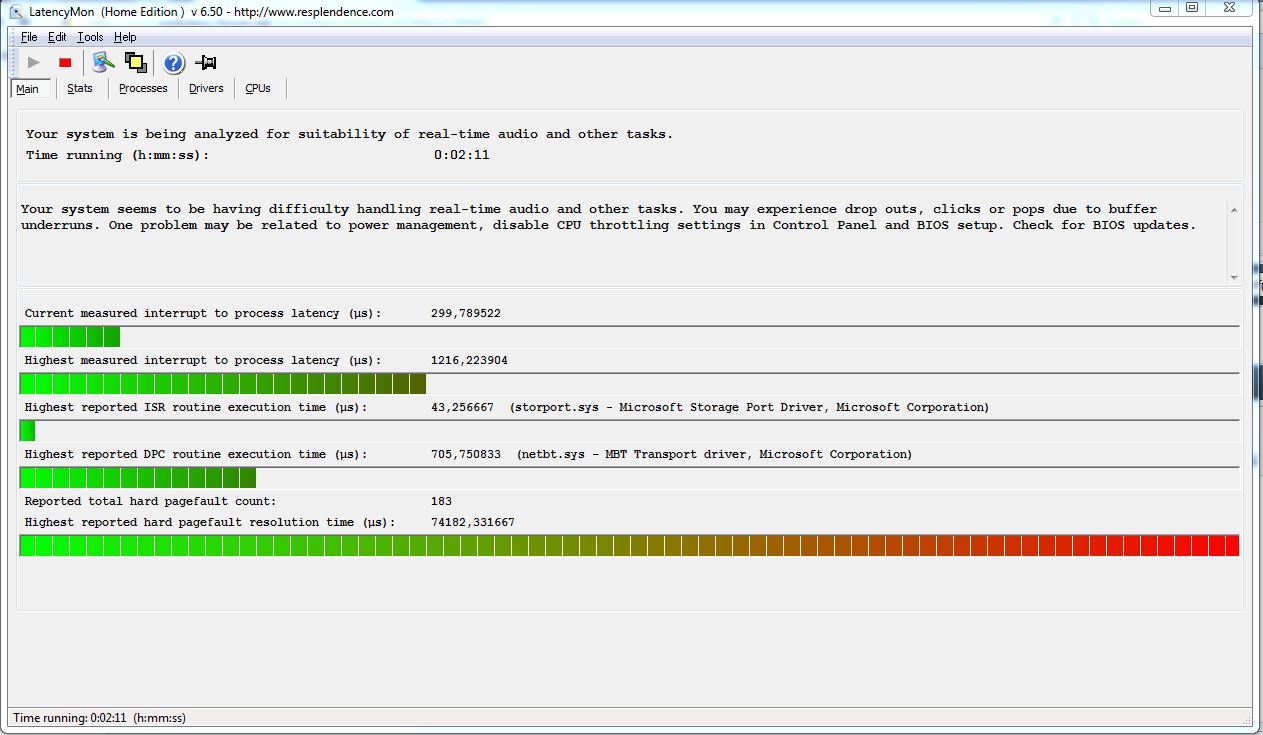Click the overlapping yellow windows toolbar icon
The image size is (1263, 735).
[x=135, y=63]
